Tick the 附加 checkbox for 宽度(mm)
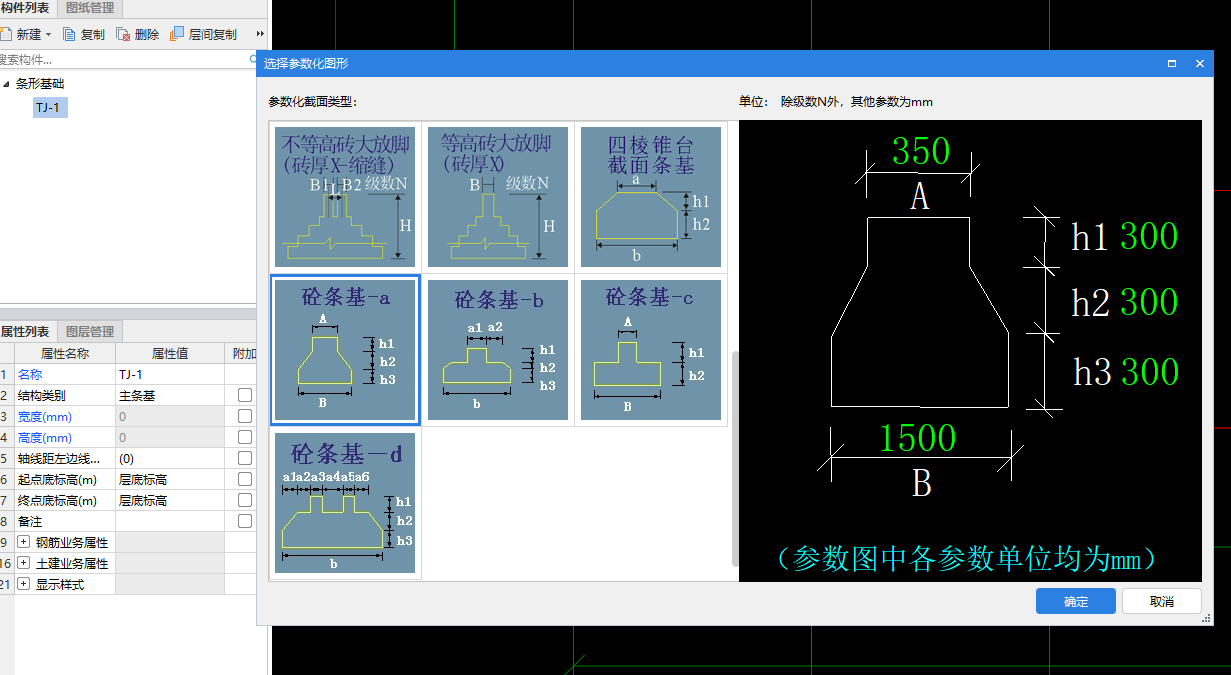The width and height of the screenshot is (1231, 675). coord(244,416)
